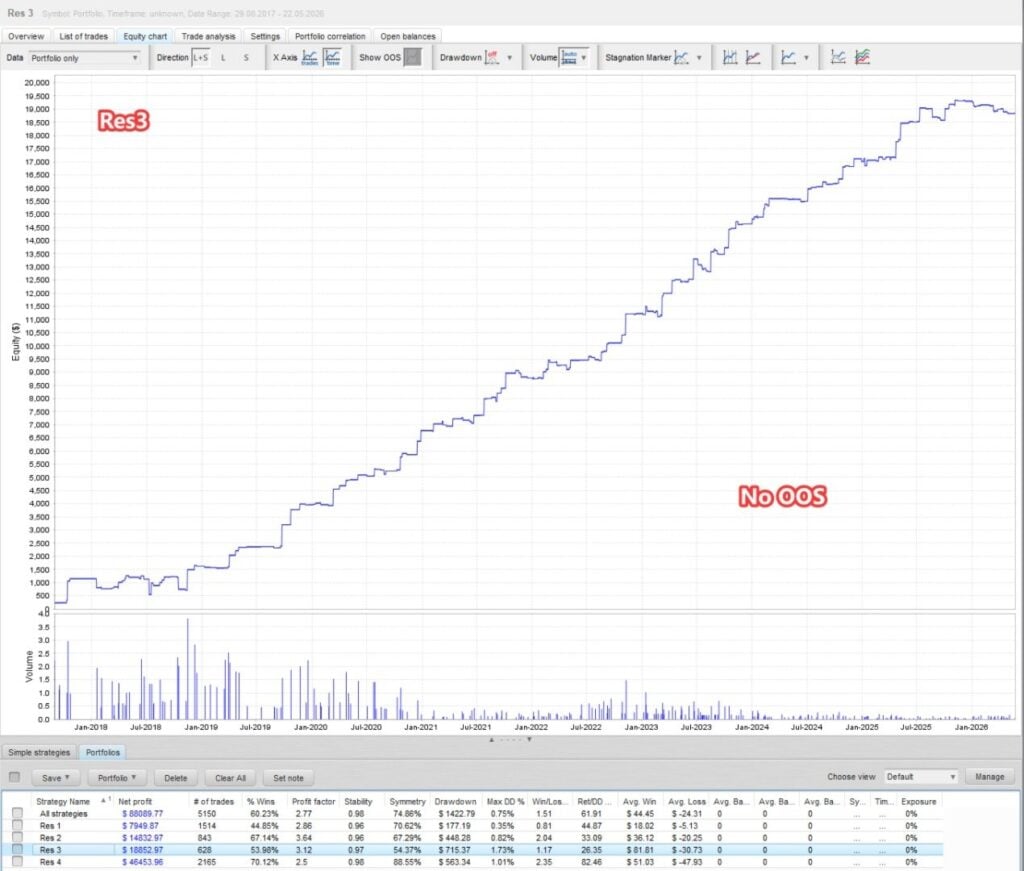This screenshot has height=871, width=1024.
Task: Click Res 2 net profit $ 14832.97
Action: (142, 838)
